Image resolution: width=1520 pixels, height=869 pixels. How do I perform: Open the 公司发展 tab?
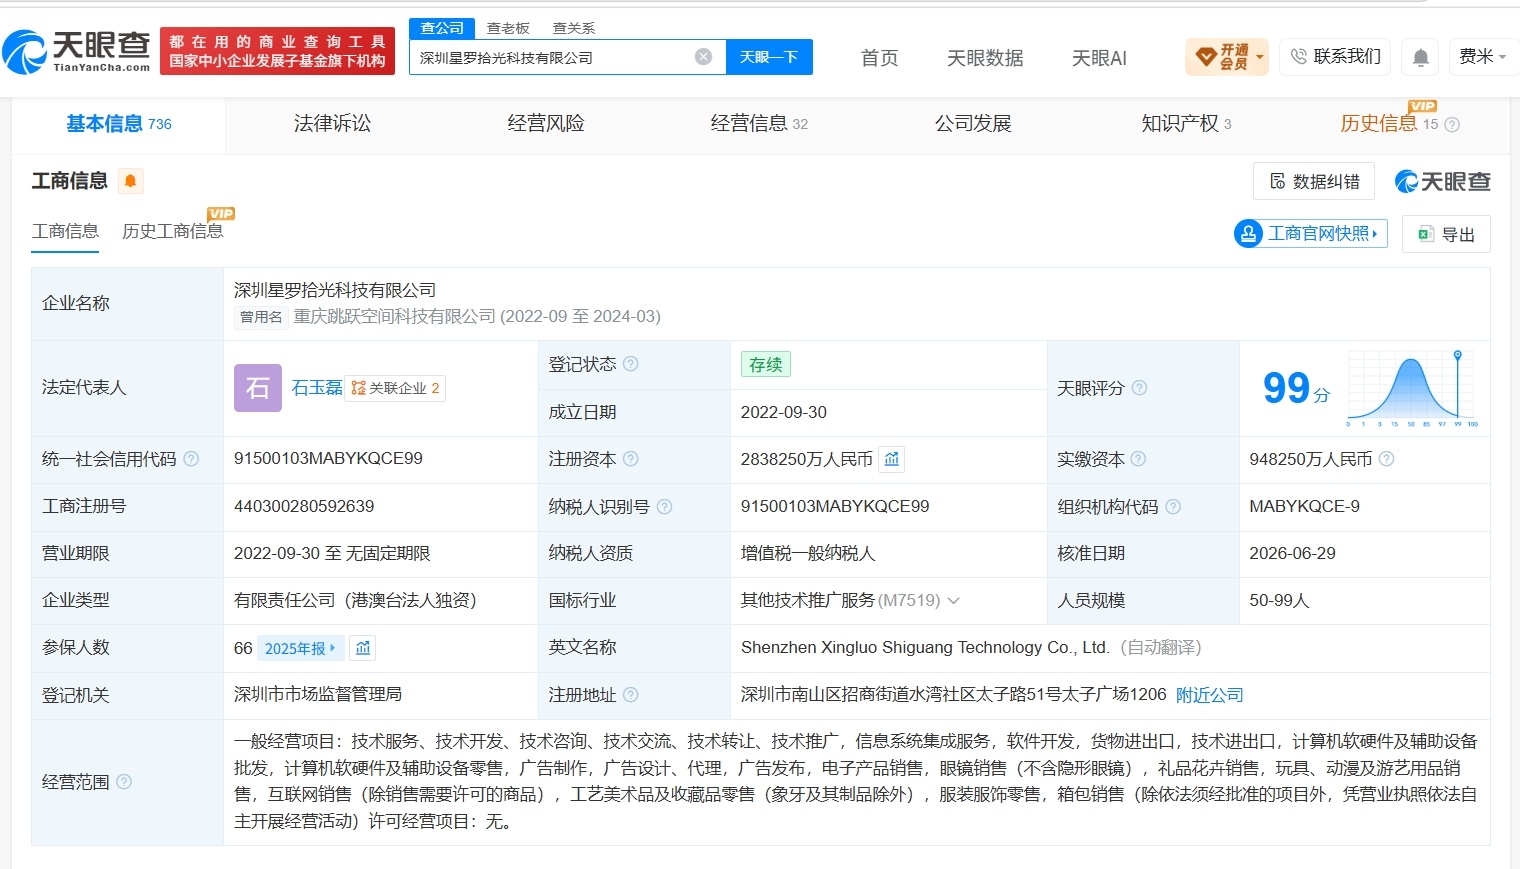(973, 124)
